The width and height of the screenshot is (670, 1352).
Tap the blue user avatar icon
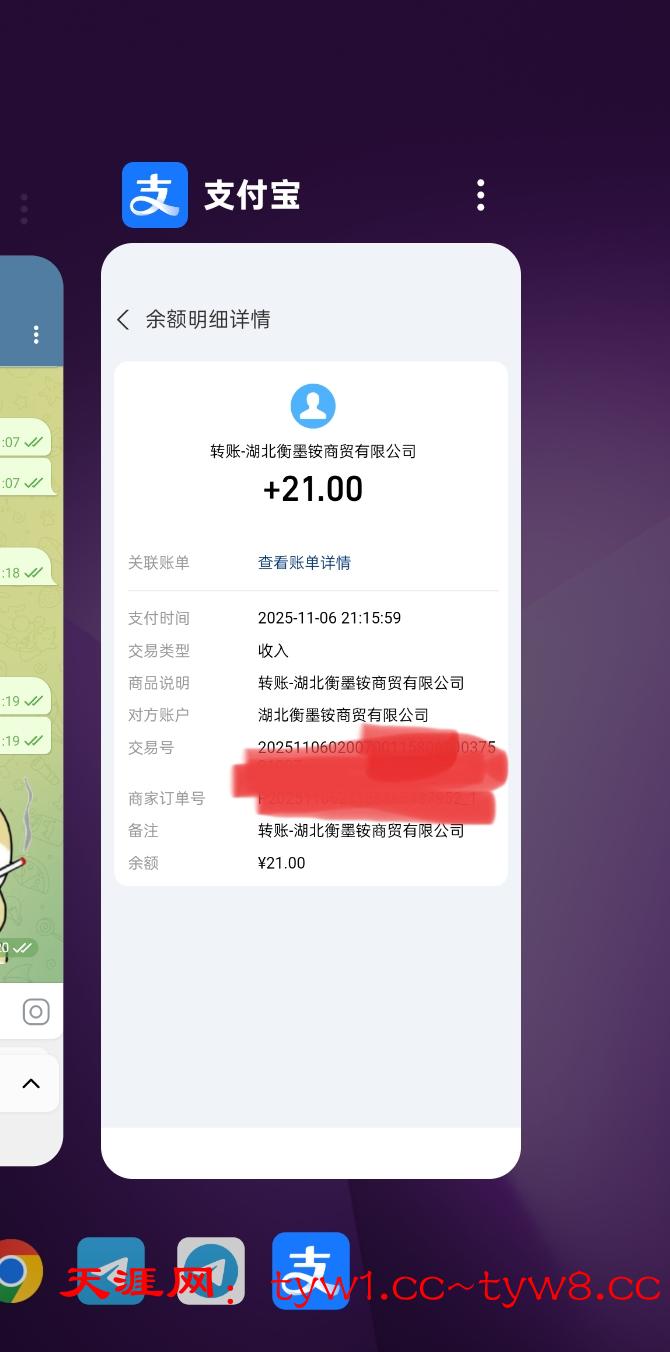point(313,406)
